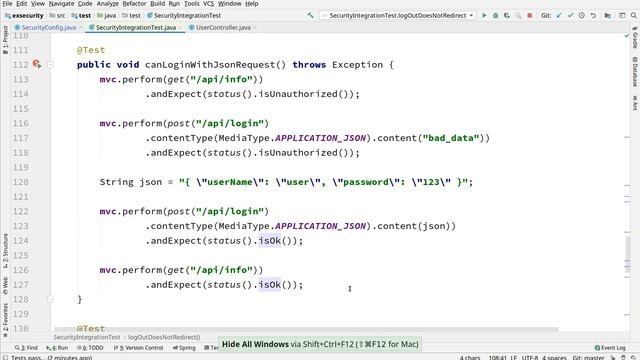Image resolution: width=640 pixels, height=360 pixels.
Task: Open the File menu
Action: tap(7, 4)
